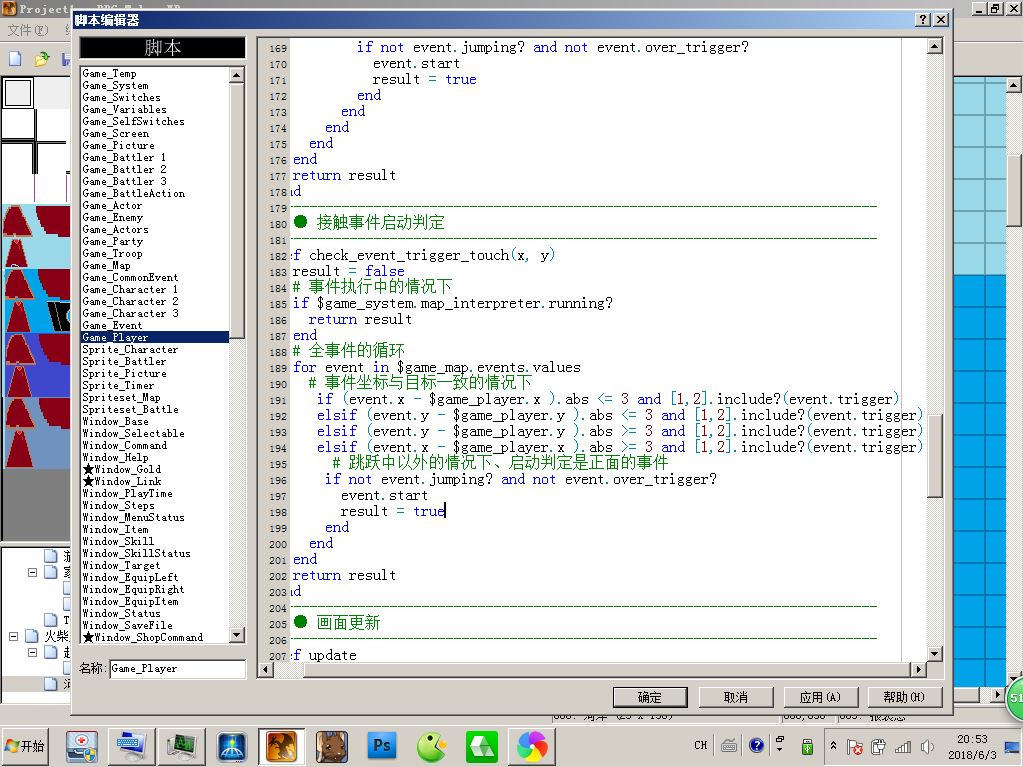The width and height of the screenshot is (1023, 767).
Task: Open the rabbit character taskbar app
Action: (332, 746)
